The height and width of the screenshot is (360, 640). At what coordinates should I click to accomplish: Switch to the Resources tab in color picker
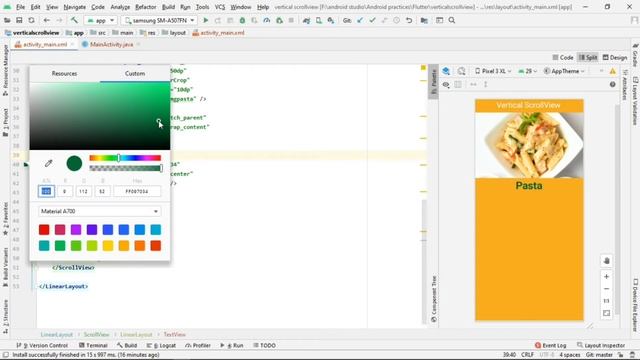[64, 73]
